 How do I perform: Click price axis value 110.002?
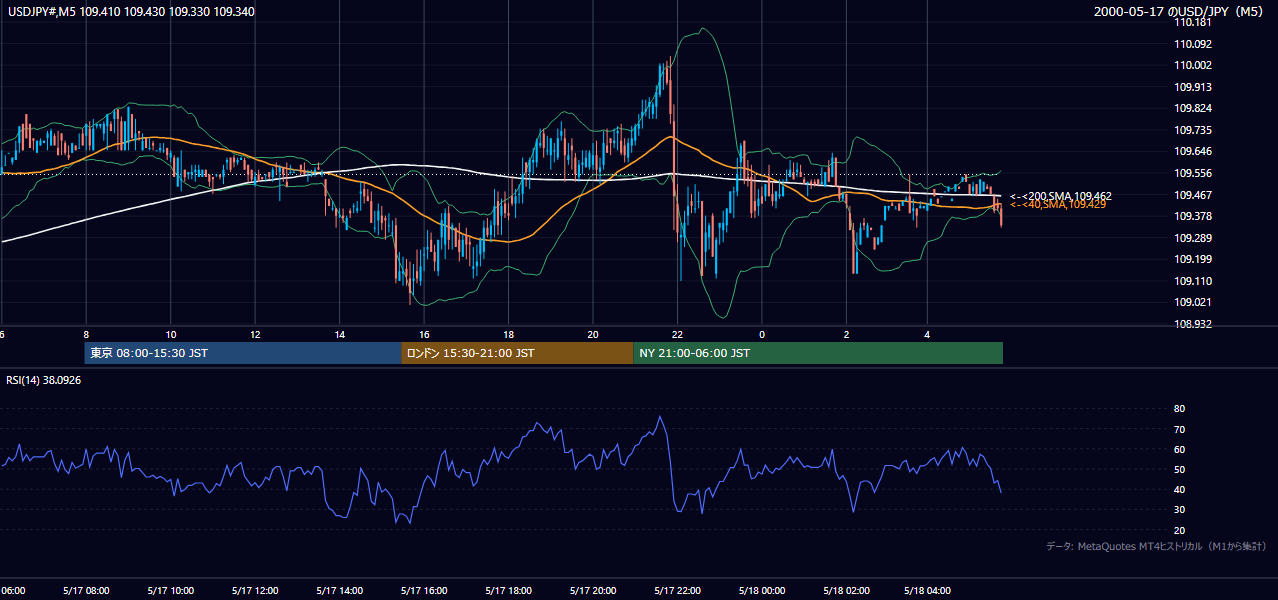pyautogui.click(x=1194, y=65)
